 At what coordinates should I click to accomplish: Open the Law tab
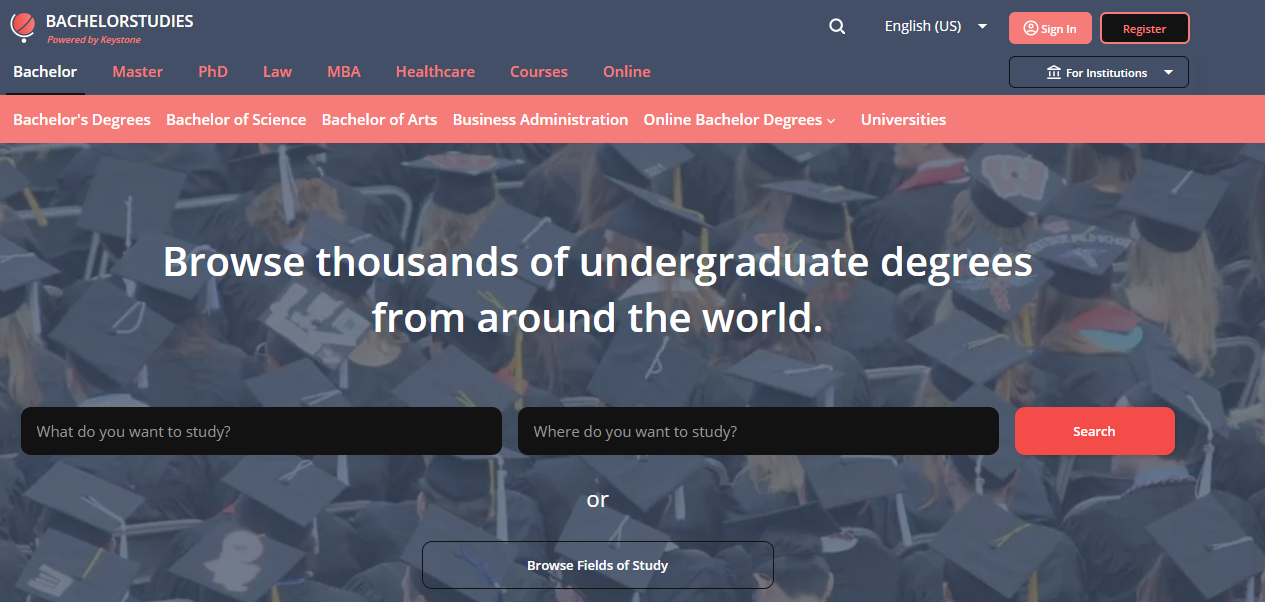tap(277, 72)
